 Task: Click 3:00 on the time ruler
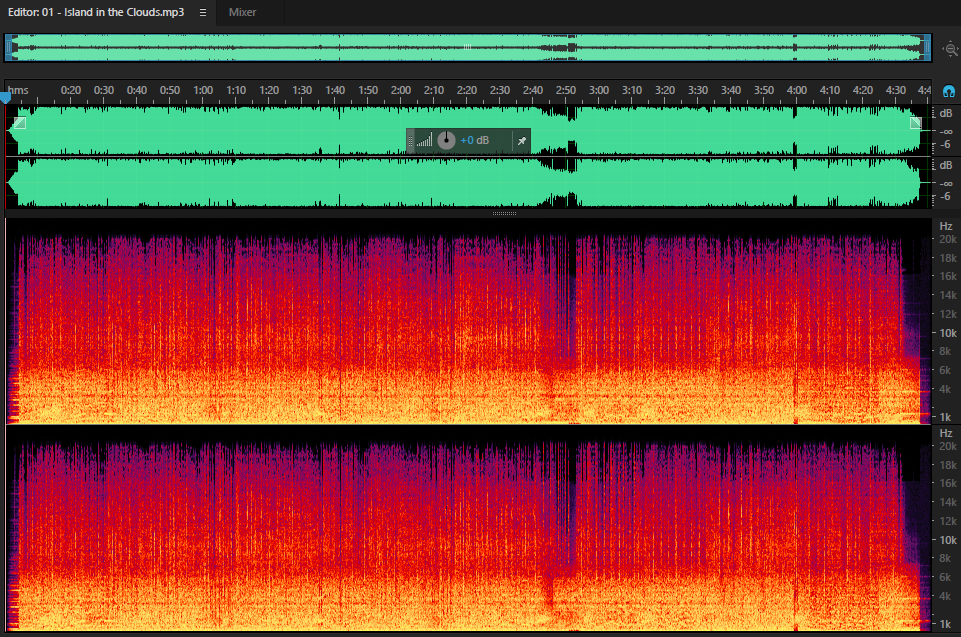599,90
